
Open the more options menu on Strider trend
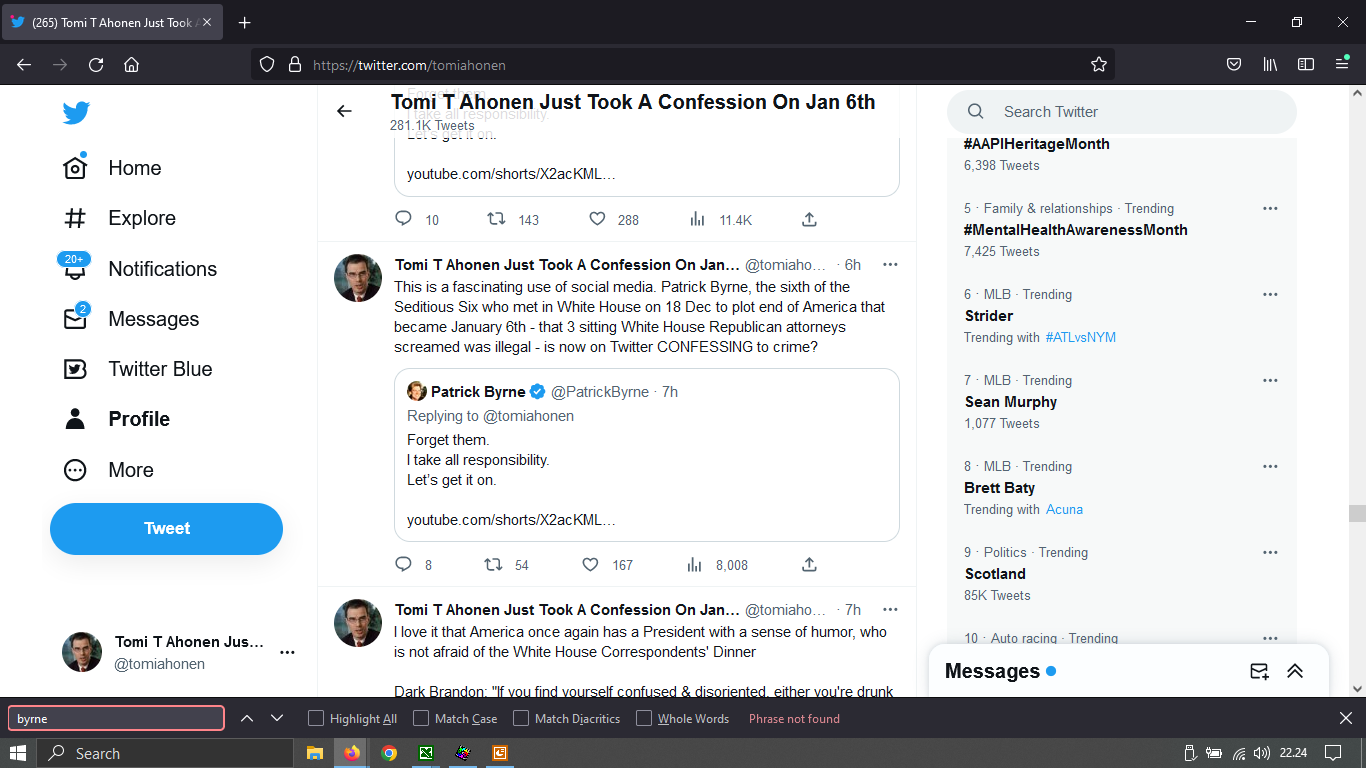point(1270,294)
